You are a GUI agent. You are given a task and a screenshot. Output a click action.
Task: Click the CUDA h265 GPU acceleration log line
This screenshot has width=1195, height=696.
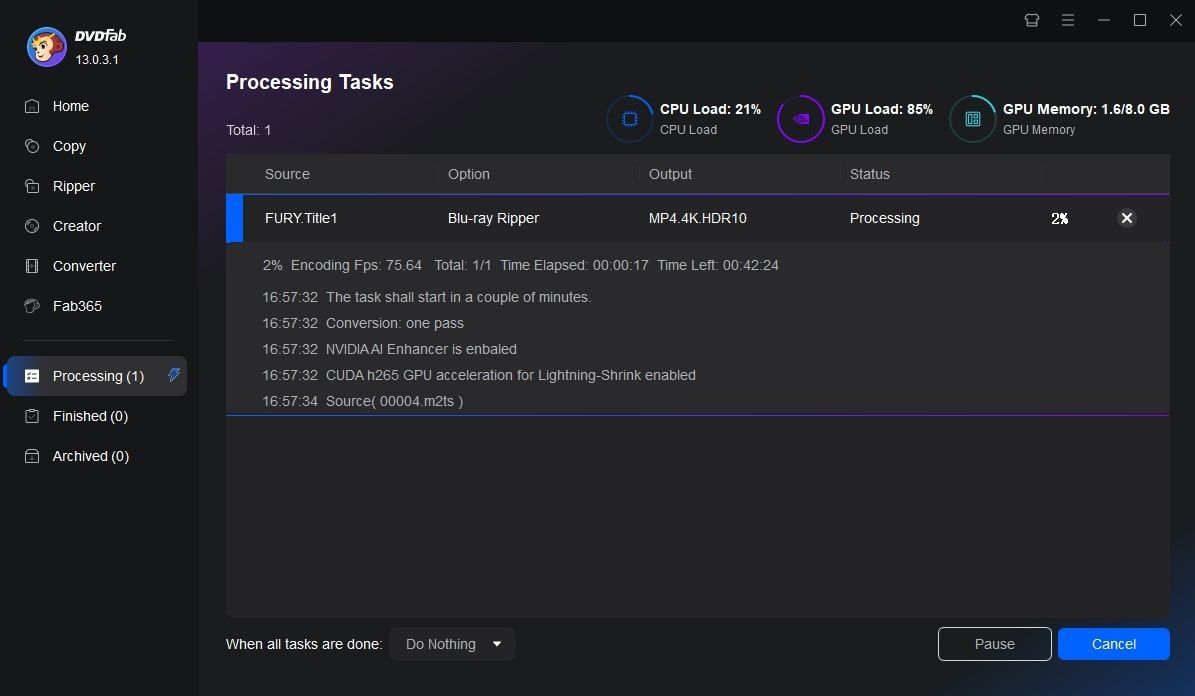point(479,375)
